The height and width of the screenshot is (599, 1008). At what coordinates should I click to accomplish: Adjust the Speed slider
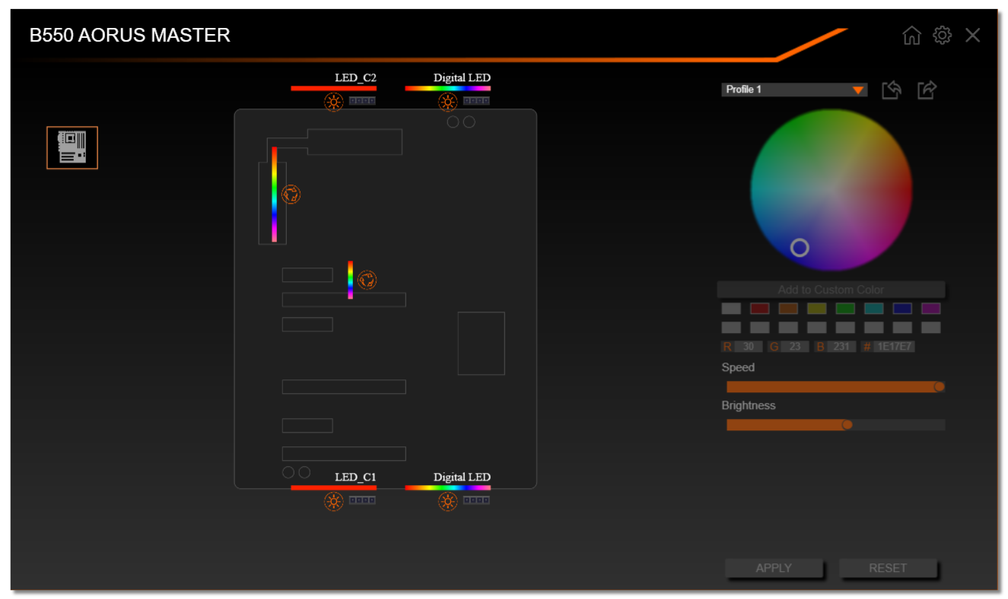[835, 387]
